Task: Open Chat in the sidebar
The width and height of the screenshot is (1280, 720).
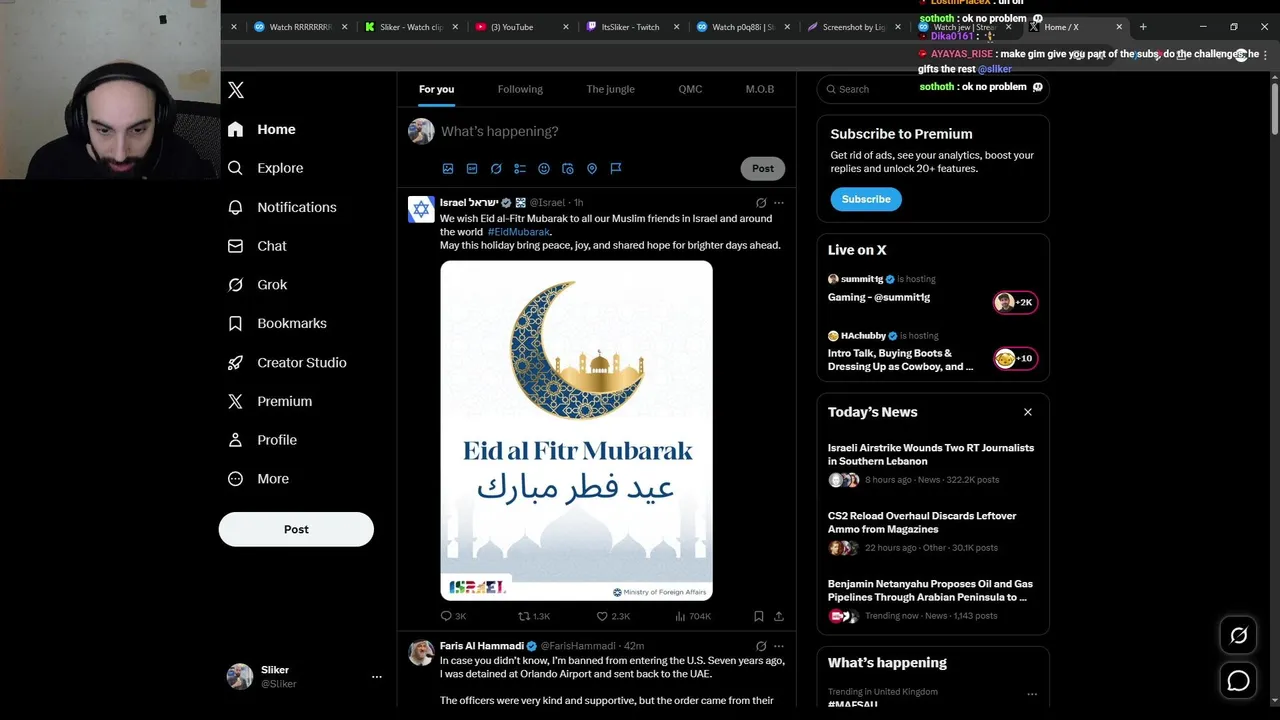Action: 258,246
